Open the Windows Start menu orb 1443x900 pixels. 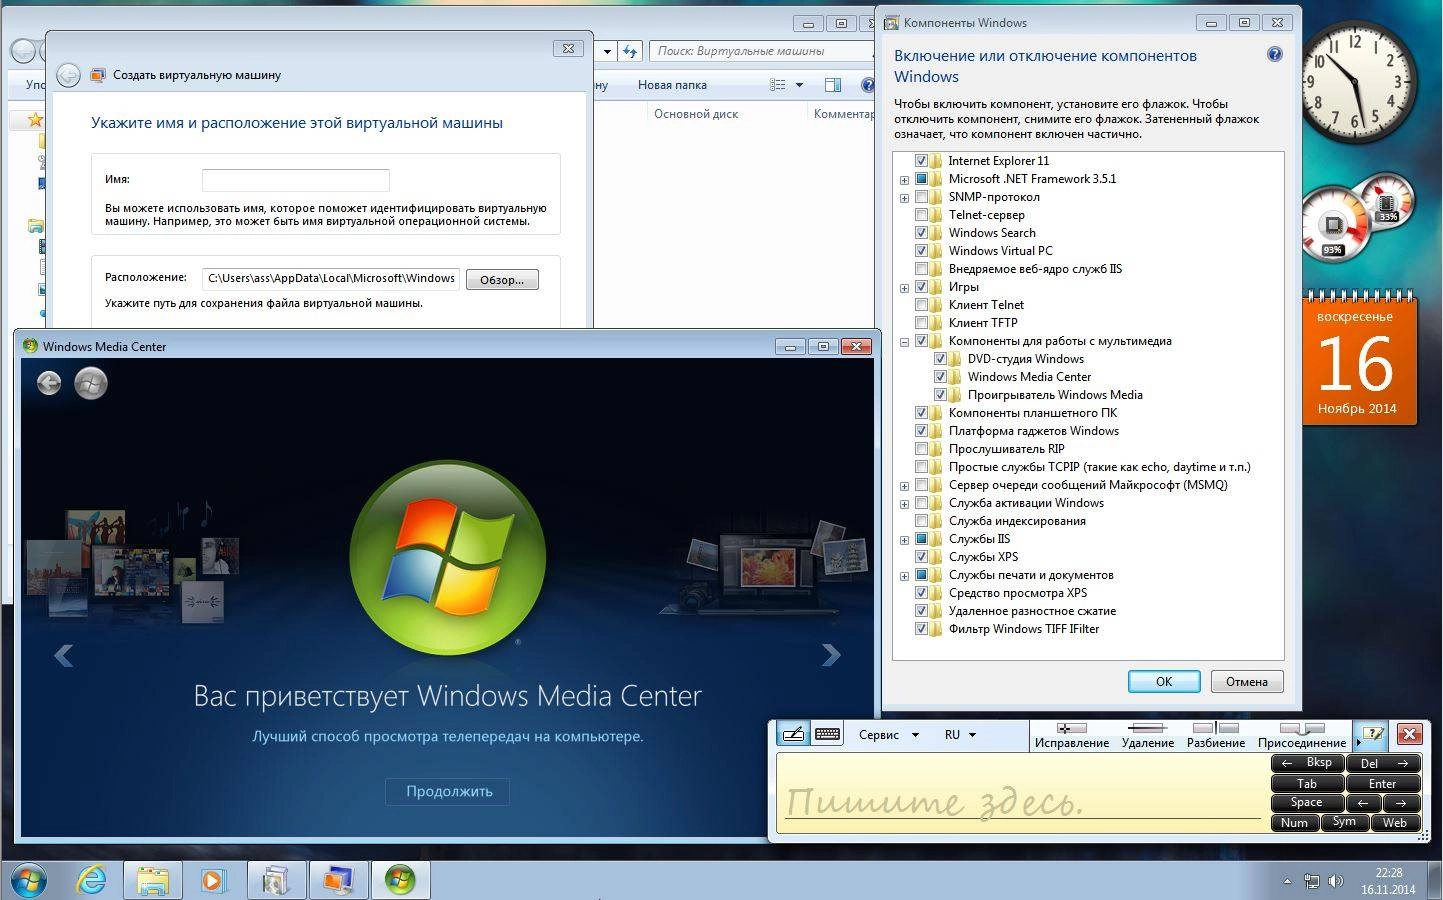coord(28,880)
